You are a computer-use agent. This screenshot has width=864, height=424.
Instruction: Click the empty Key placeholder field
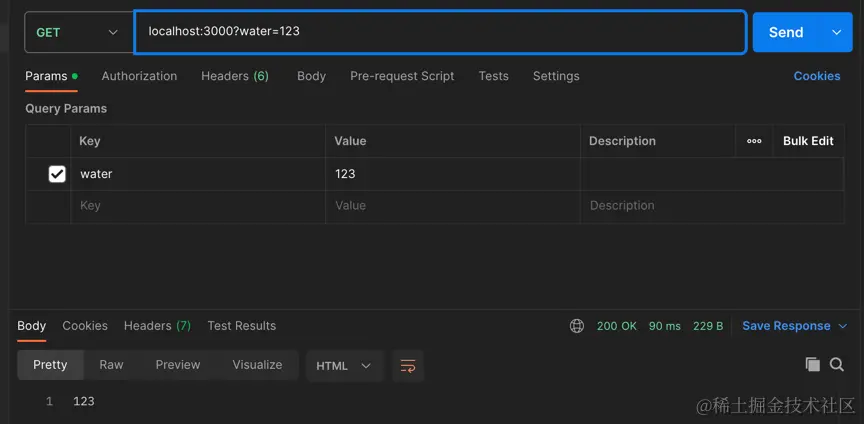click(198, 206)
